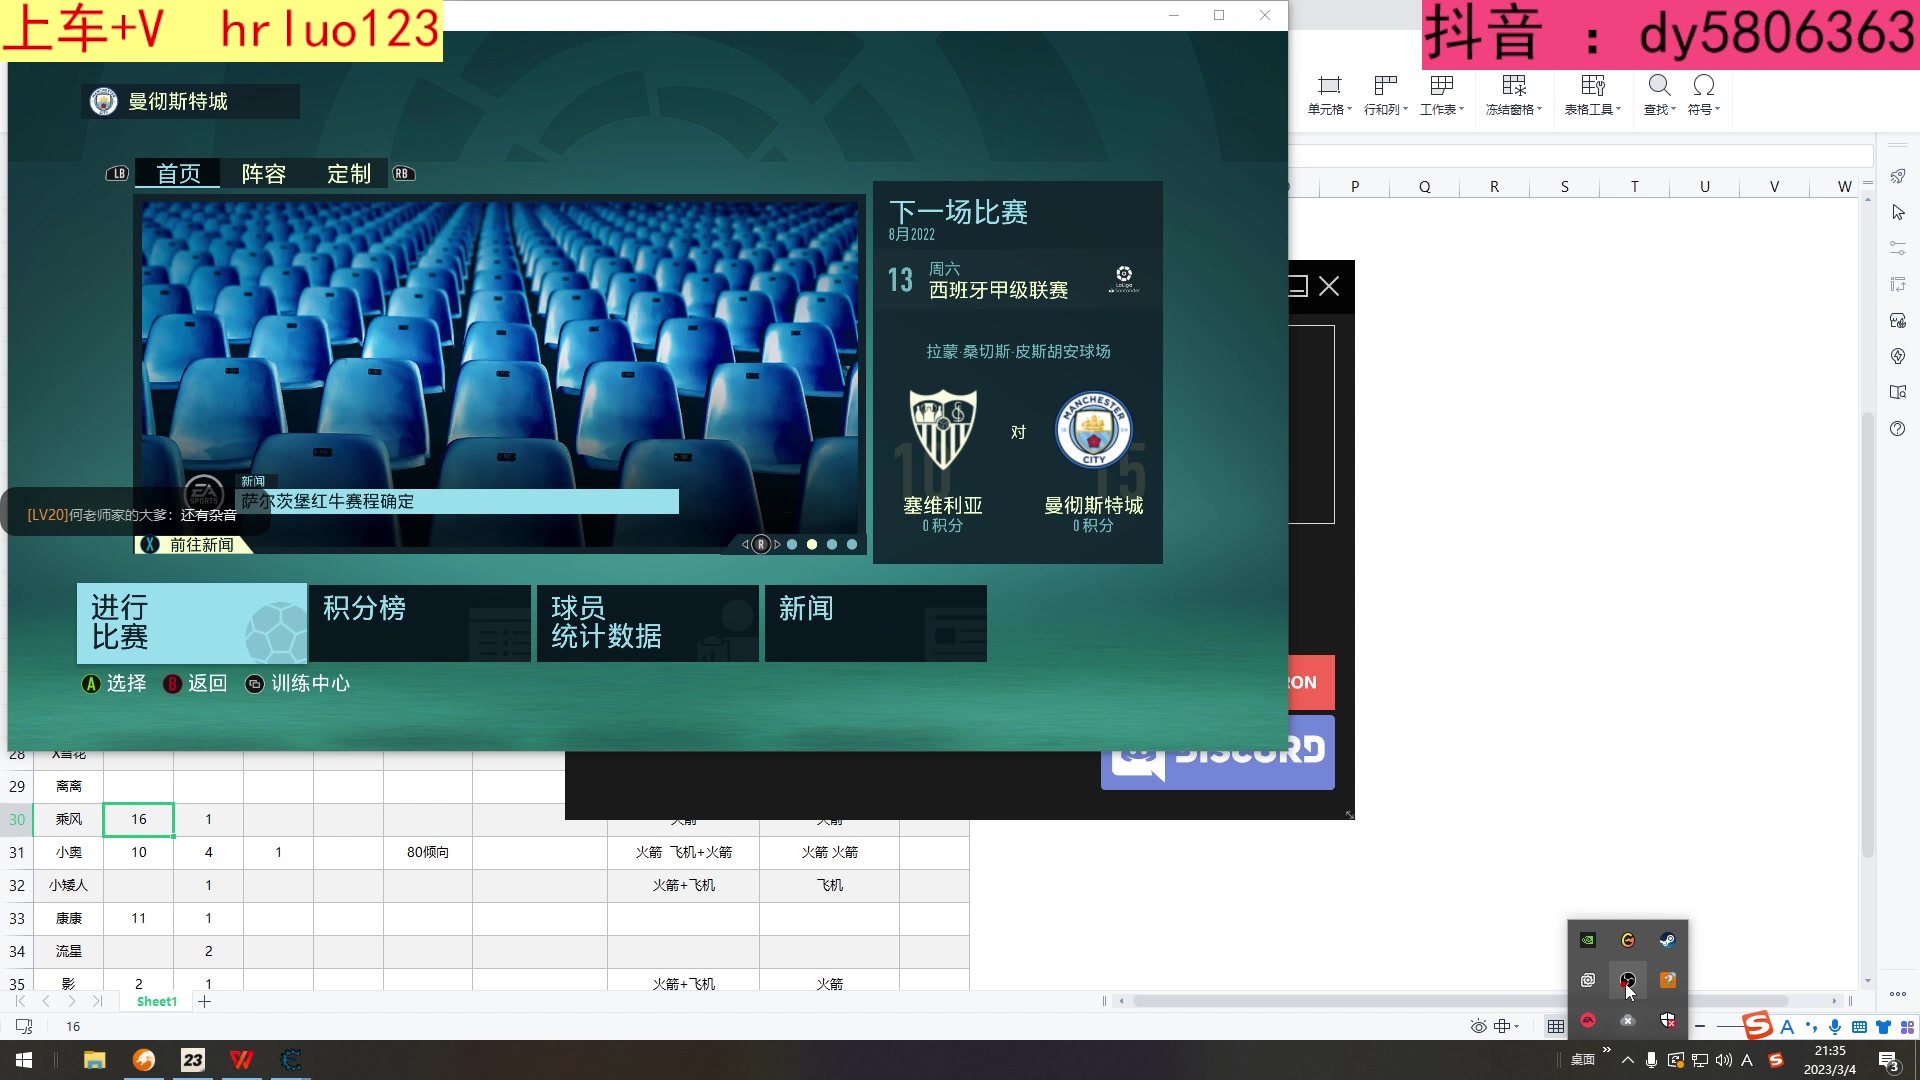Switch to the 定制 tab
This screenshot has height=1080, width=1920.
pos(349,174)
